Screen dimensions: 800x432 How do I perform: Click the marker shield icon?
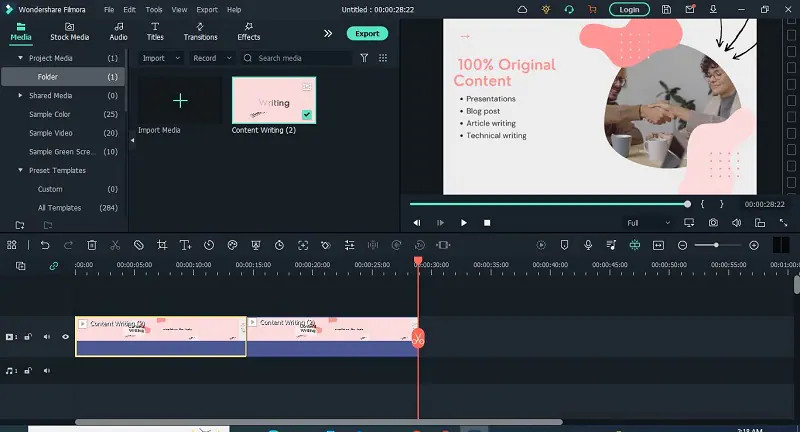564,245
